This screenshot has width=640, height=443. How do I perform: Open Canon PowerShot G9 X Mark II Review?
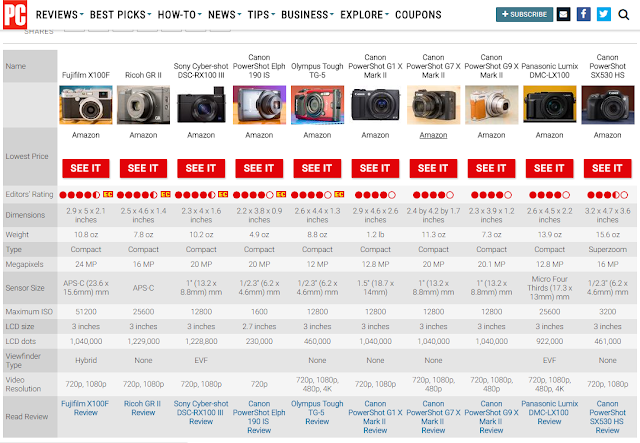pos(491,417)
